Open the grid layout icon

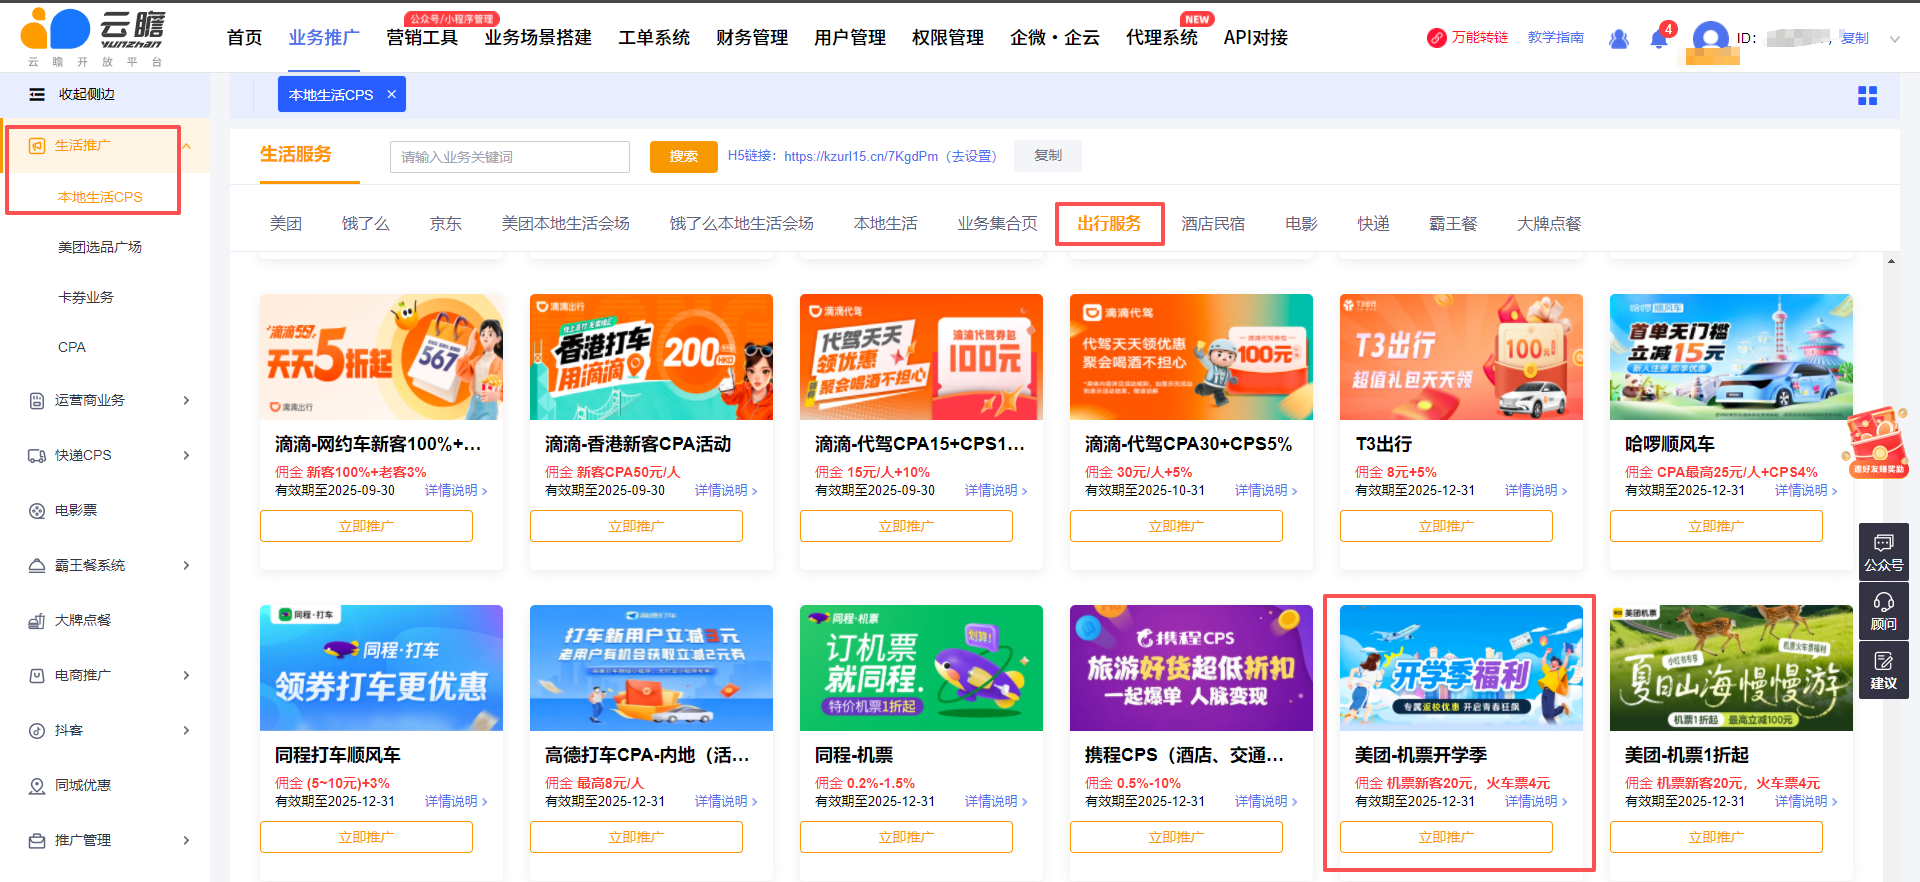point(1867,95)
